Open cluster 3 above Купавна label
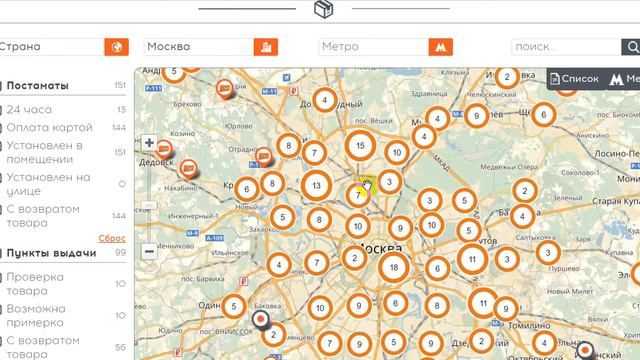Image resolution: width=640 pixels, height=360 pixels. click(548, 253)
